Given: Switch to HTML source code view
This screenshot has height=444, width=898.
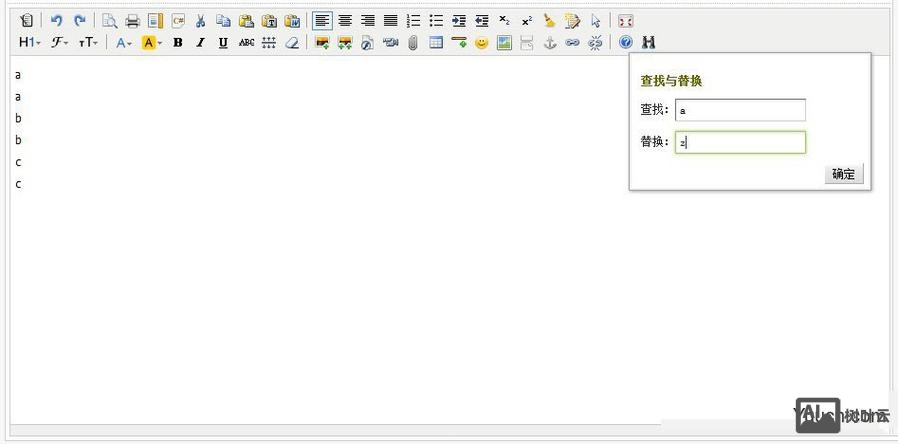Looking at the screenshot, I should (x=27, y=21).
